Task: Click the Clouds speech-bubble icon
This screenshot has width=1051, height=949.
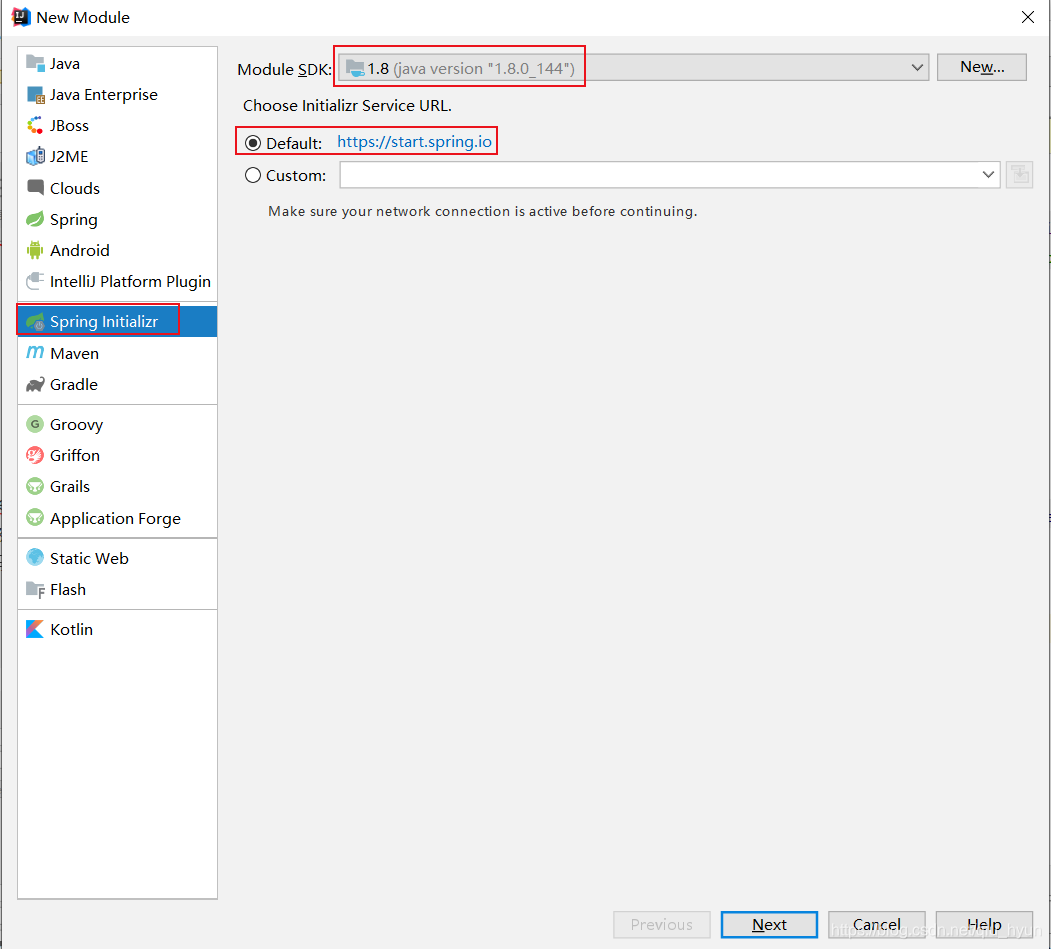Action: point(35,188)
